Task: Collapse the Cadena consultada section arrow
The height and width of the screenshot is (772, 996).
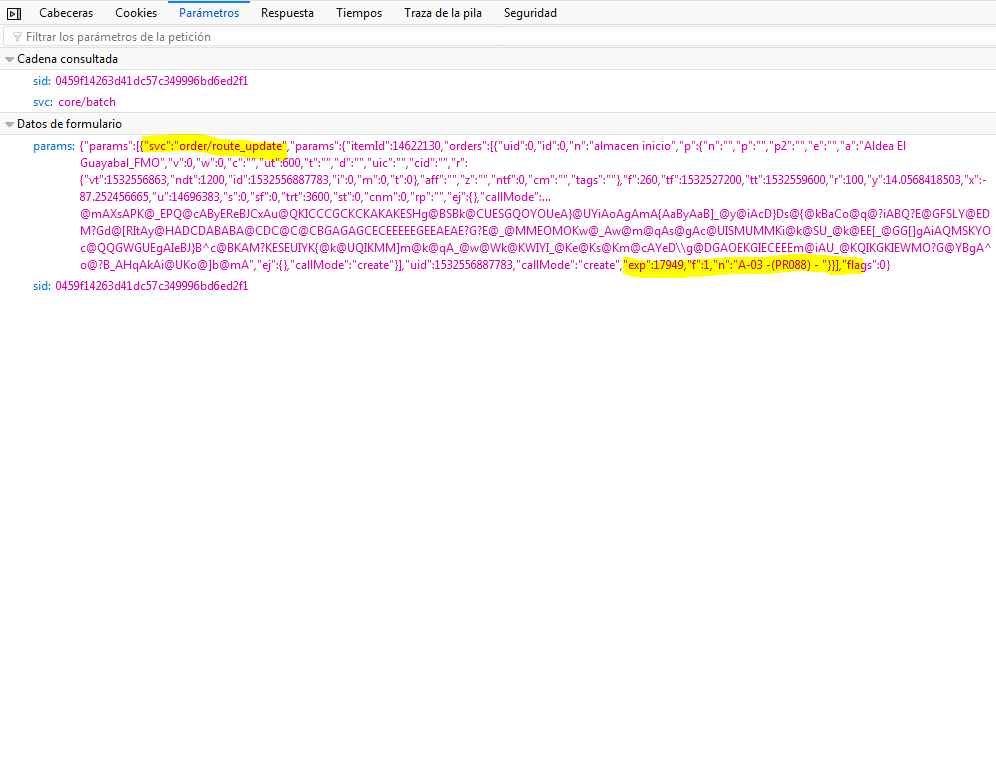Action: (x=9, y=60)
